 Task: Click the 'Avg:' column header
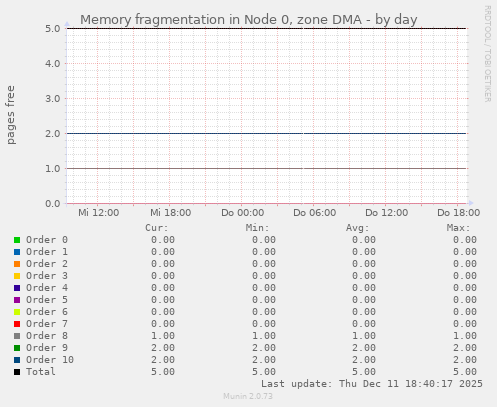[x=358, y=228]
